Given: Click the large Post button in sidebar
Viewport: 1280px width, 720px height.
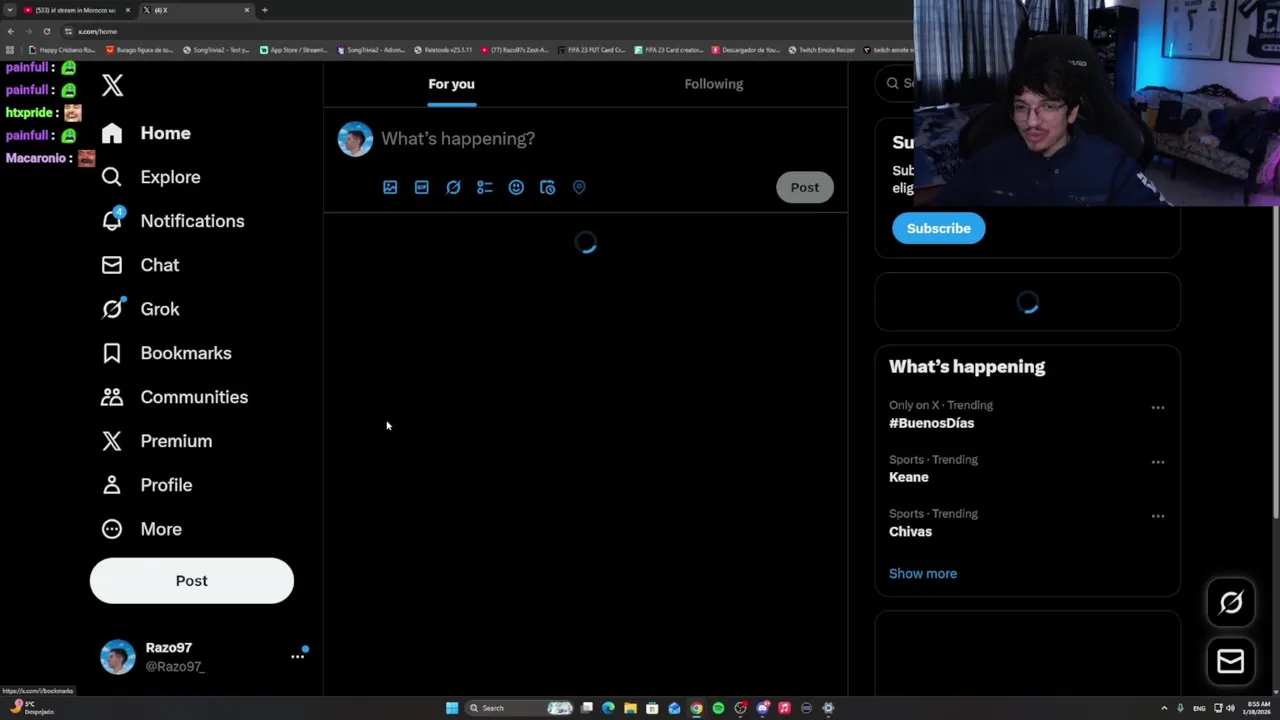Looking at the screenshot, I should point(192,581).
